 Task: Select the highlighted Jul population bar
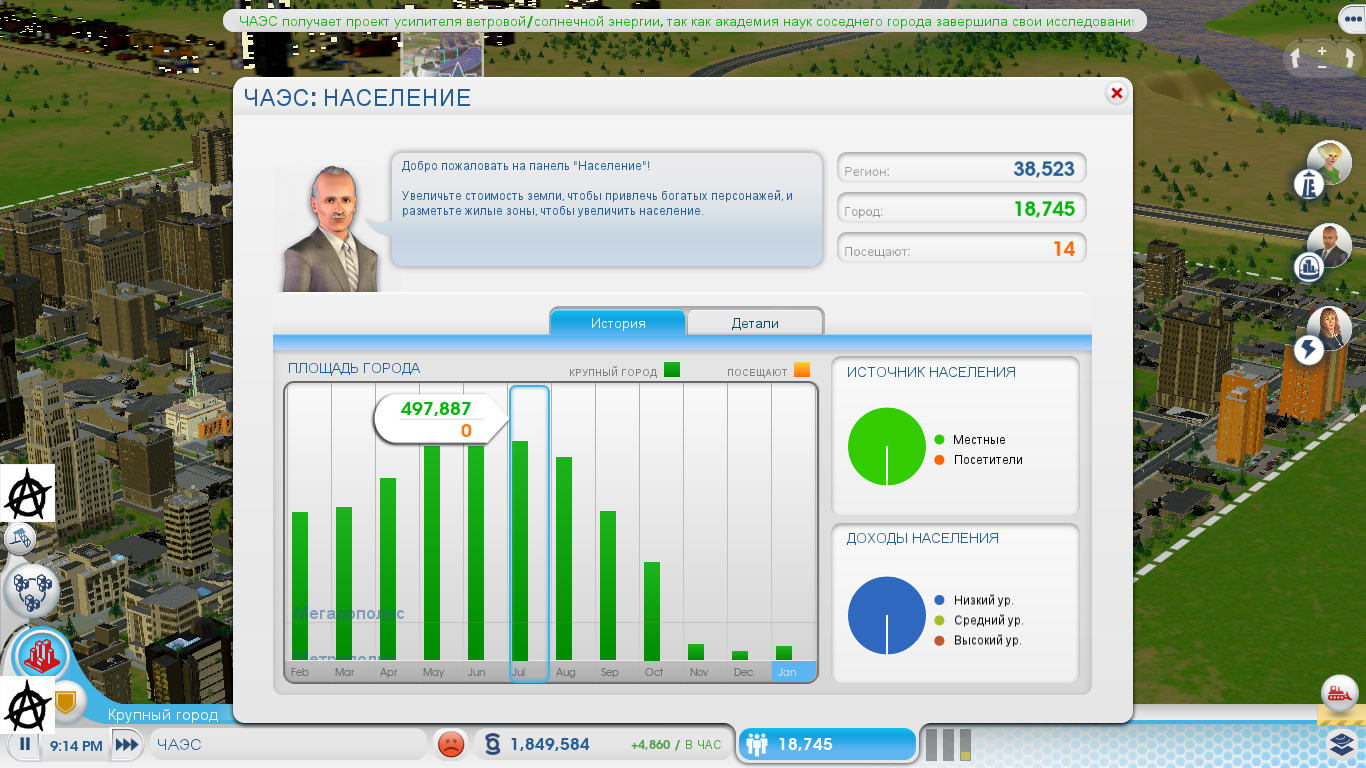click(520, 551)
